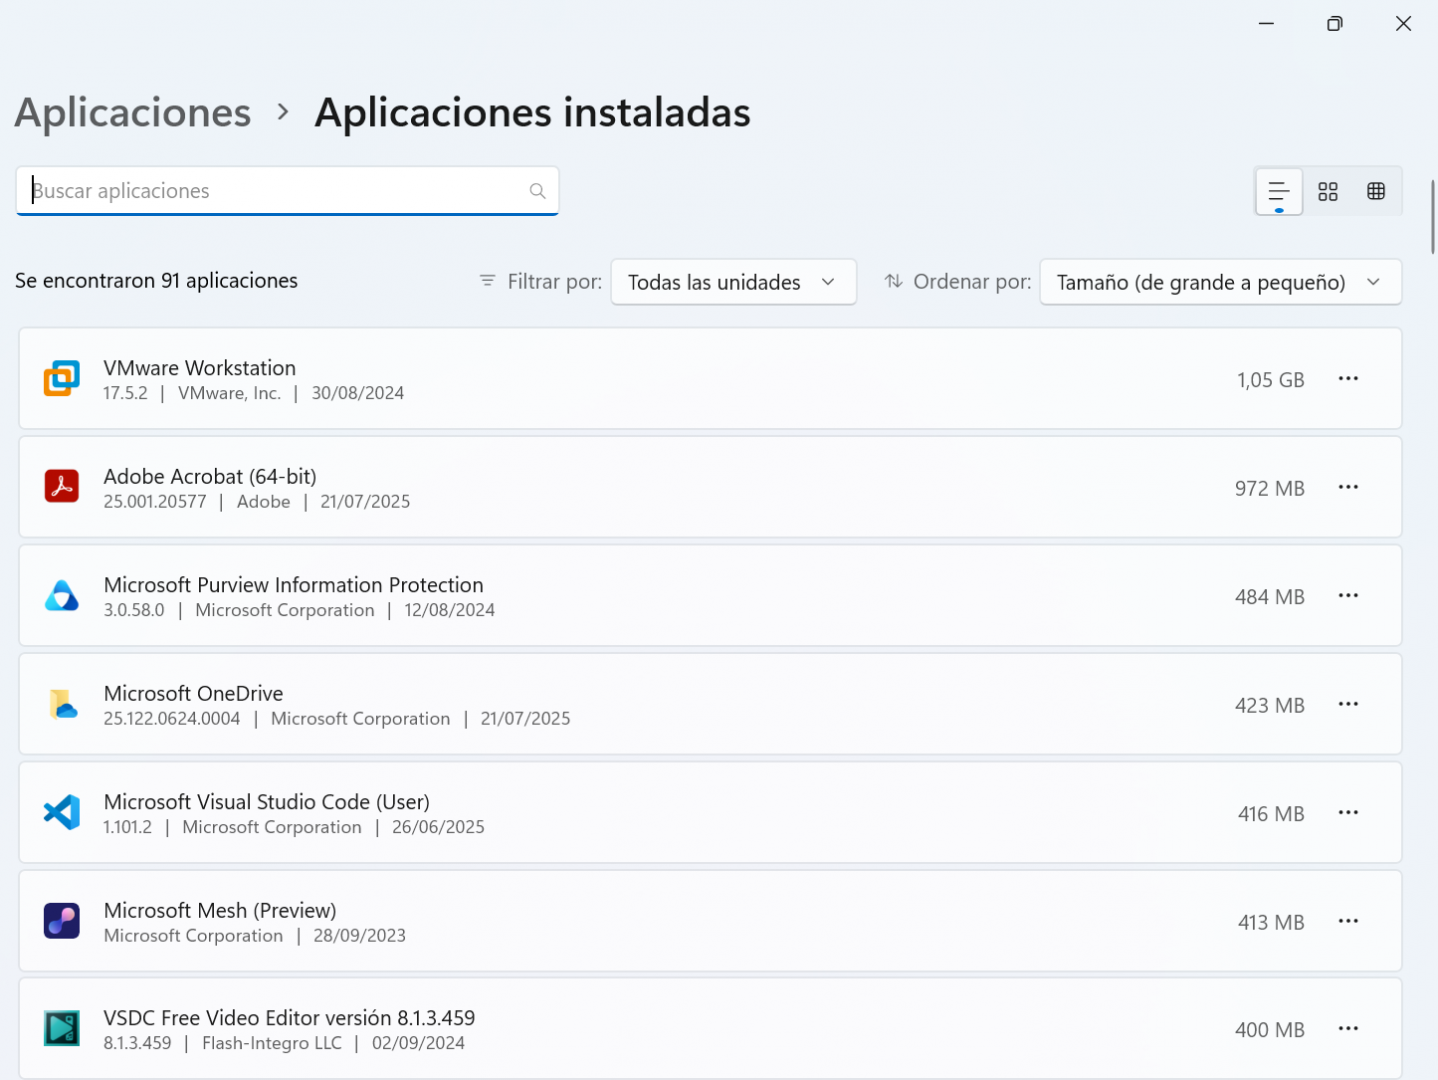Click the Microsoft Mesh icon

[x=62, y=920]
